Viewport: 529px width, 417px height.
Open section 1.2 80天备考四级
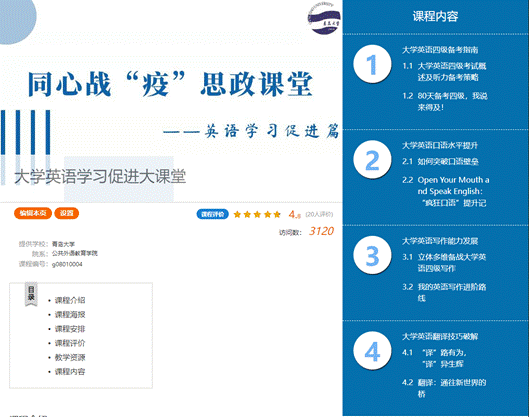[445, 102]
